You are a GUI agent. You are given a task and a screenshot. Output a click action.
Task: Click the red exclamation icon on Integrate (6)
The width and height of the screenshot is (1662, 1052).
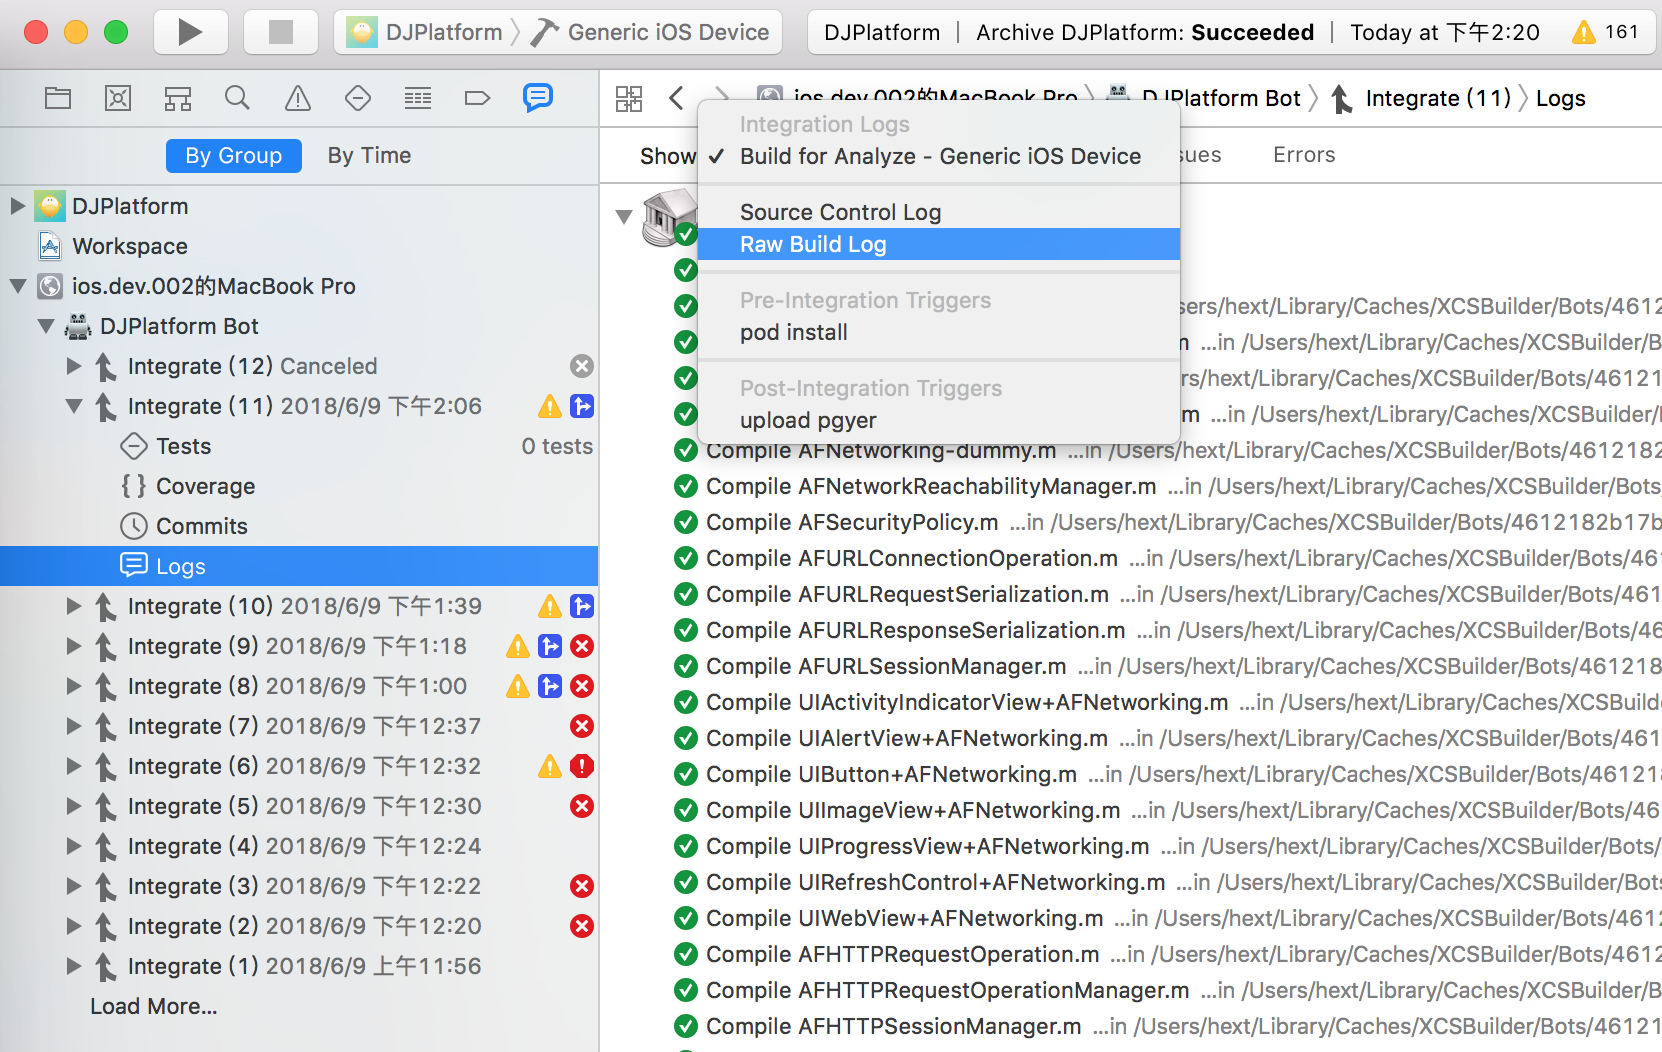click(x=582, y=766)
